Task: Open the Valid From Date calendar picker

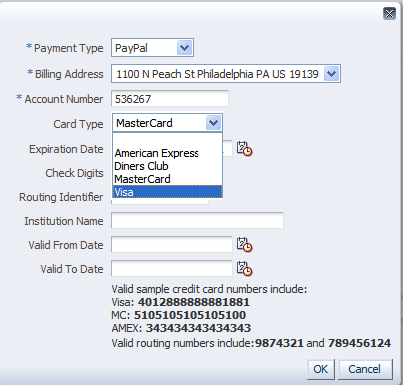Action: pyautogui.click(x=244, y=244)
